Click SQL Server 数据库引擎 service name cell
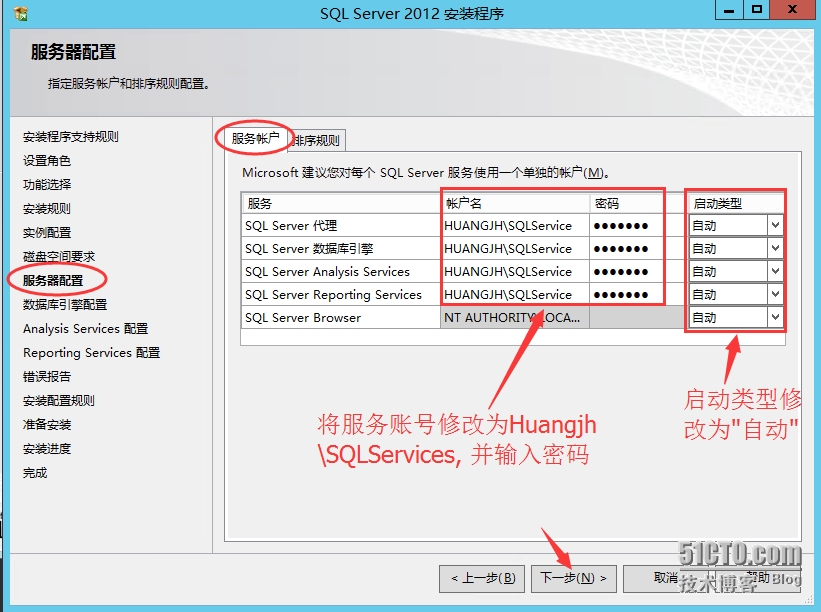This screenshot has height=612, width=821. (x=341, y=249)
